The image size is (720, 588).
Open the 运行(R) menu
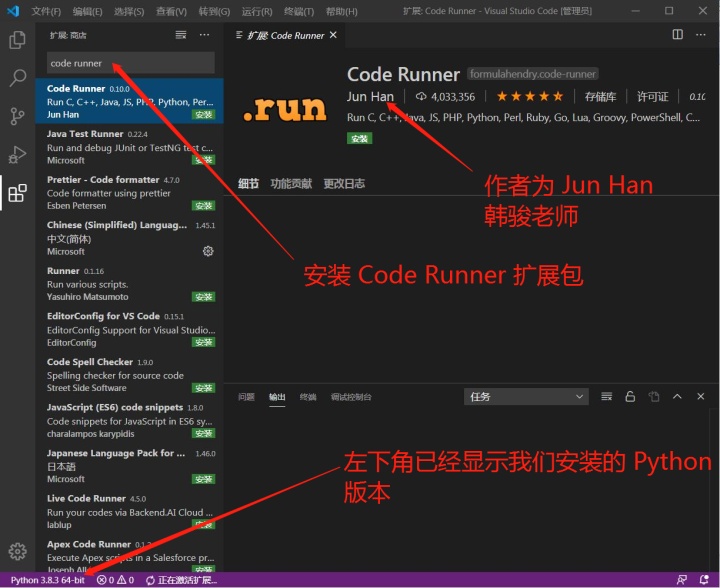pyautogui.click(x=257, y=11)
